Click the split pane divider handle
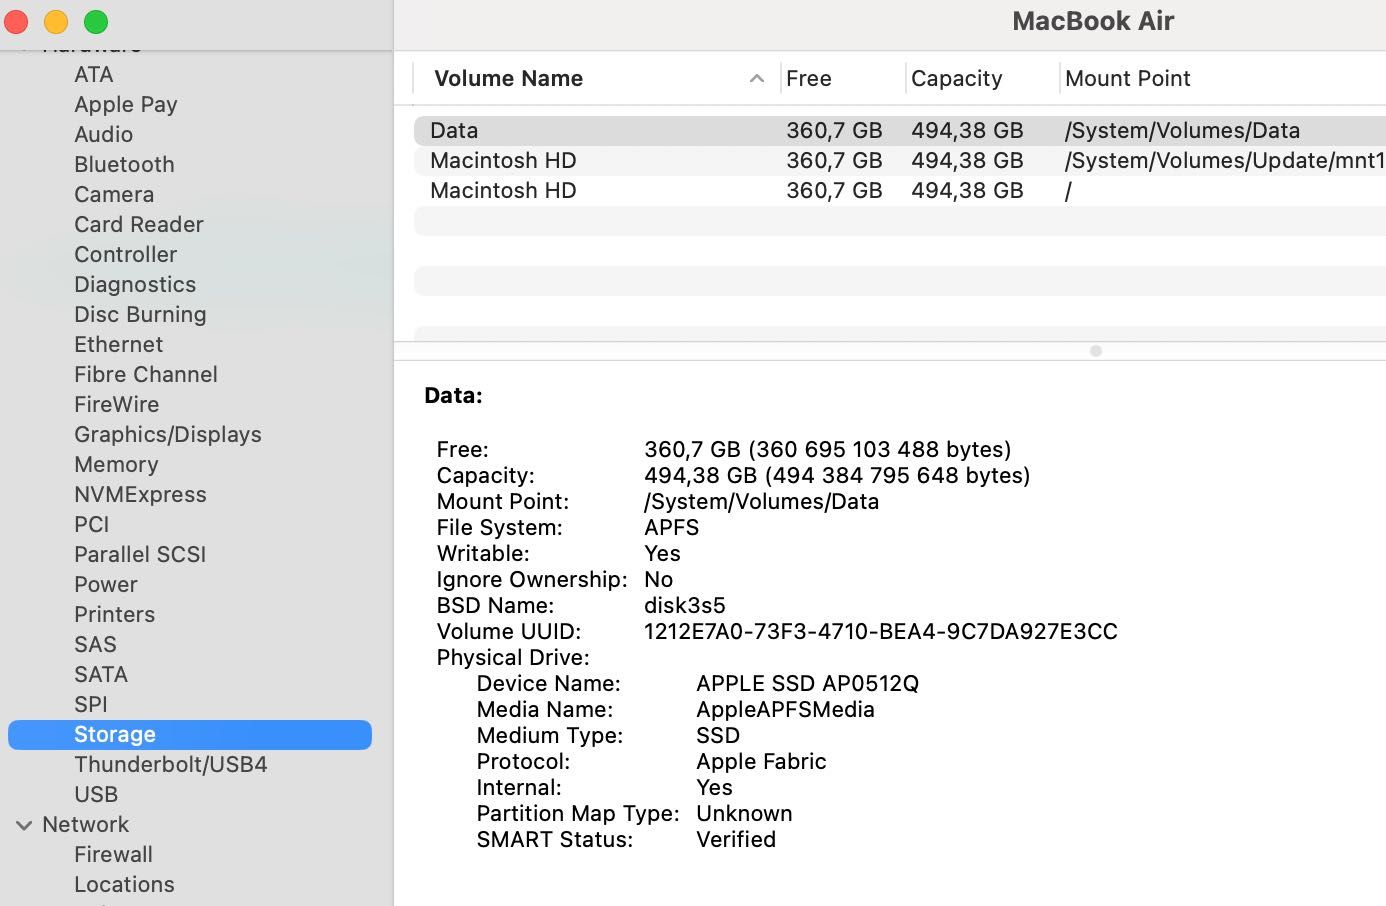 point(1096,351)
